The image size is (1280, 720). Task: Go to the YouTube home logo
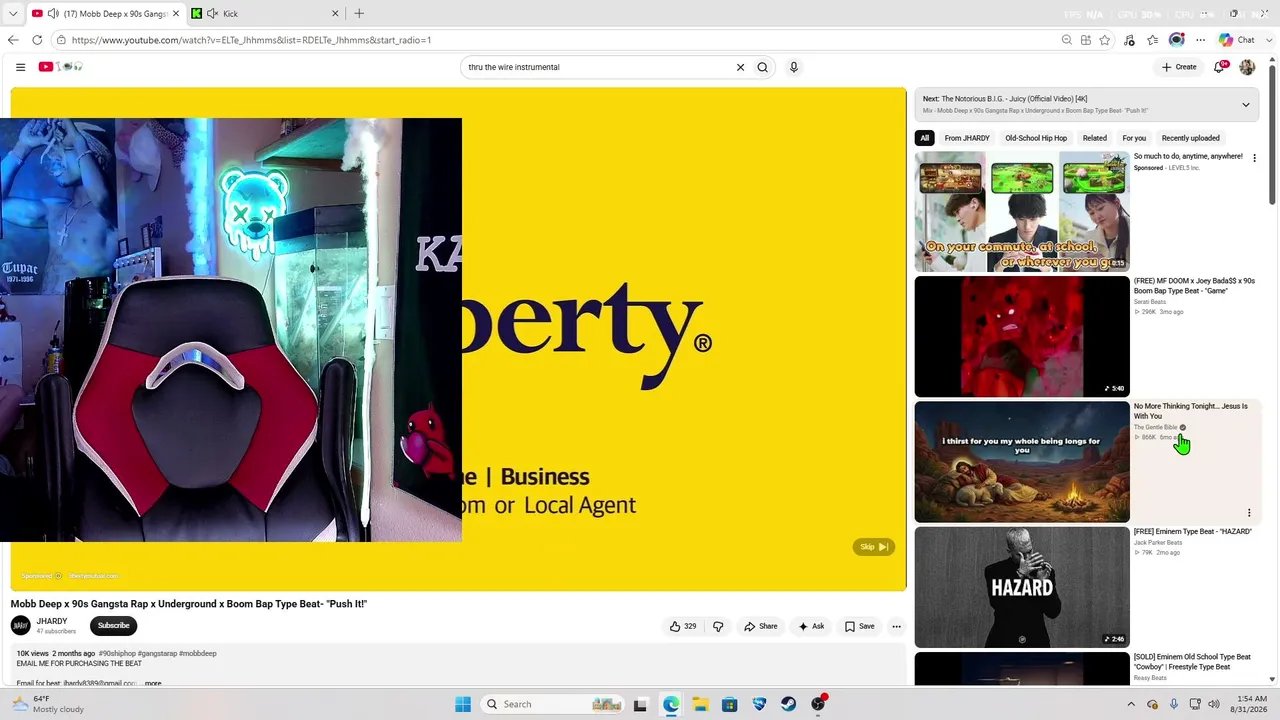(60, 67)
